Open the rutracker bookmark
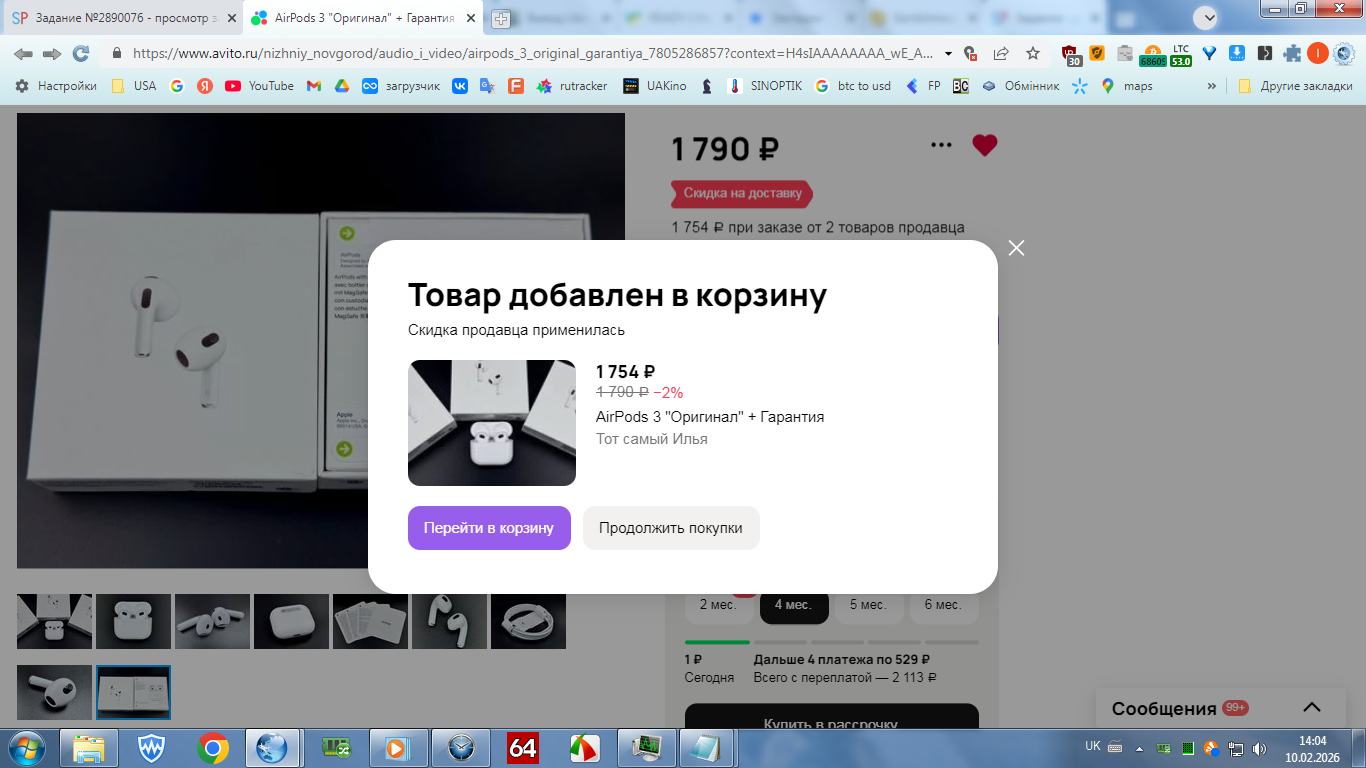1366x768 pixels. (572, 86)
